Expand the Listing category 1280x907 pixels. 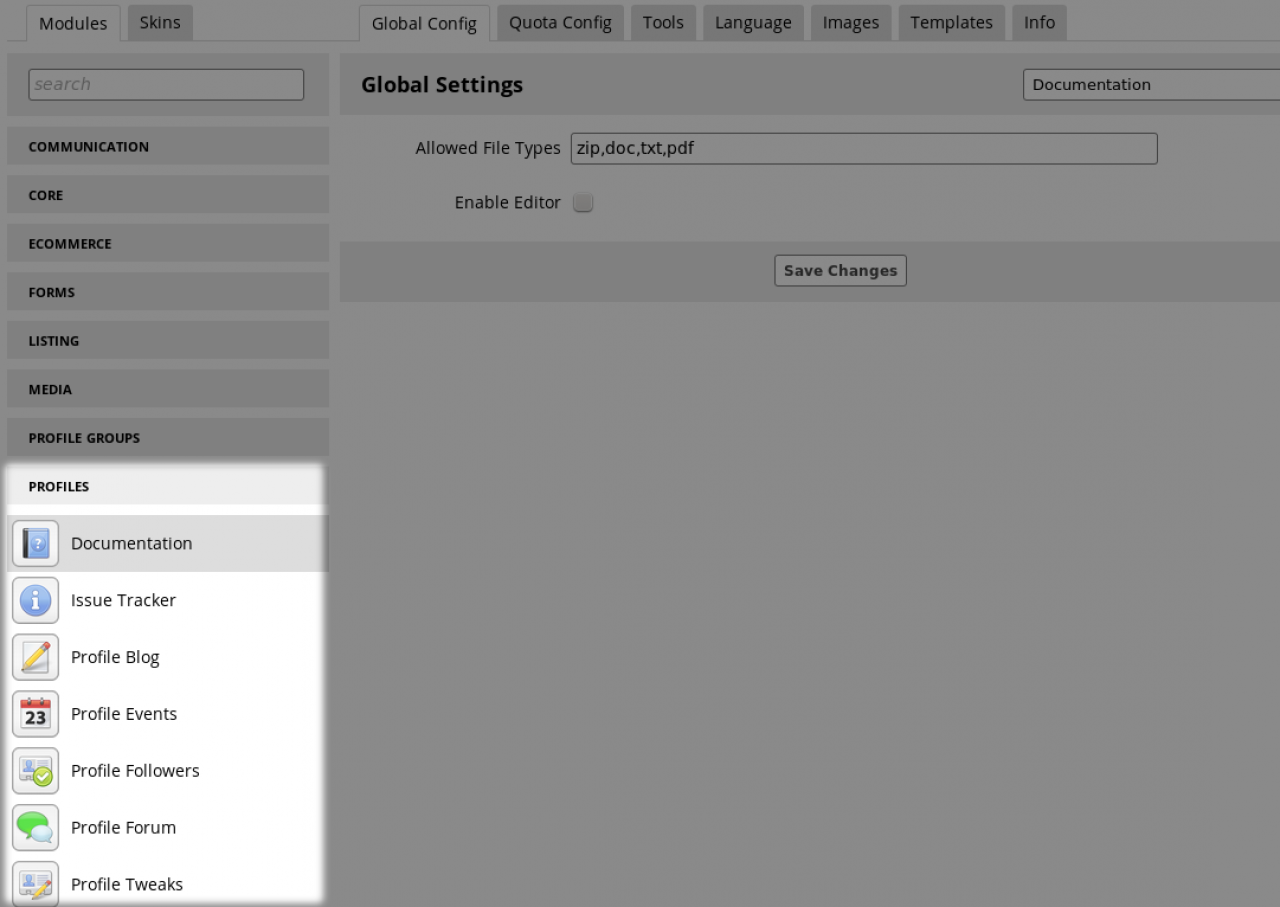[168, 340]
